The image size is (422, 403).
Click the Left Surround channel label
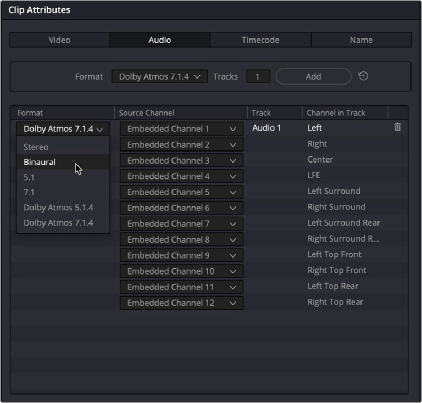[x=334, y=191]
